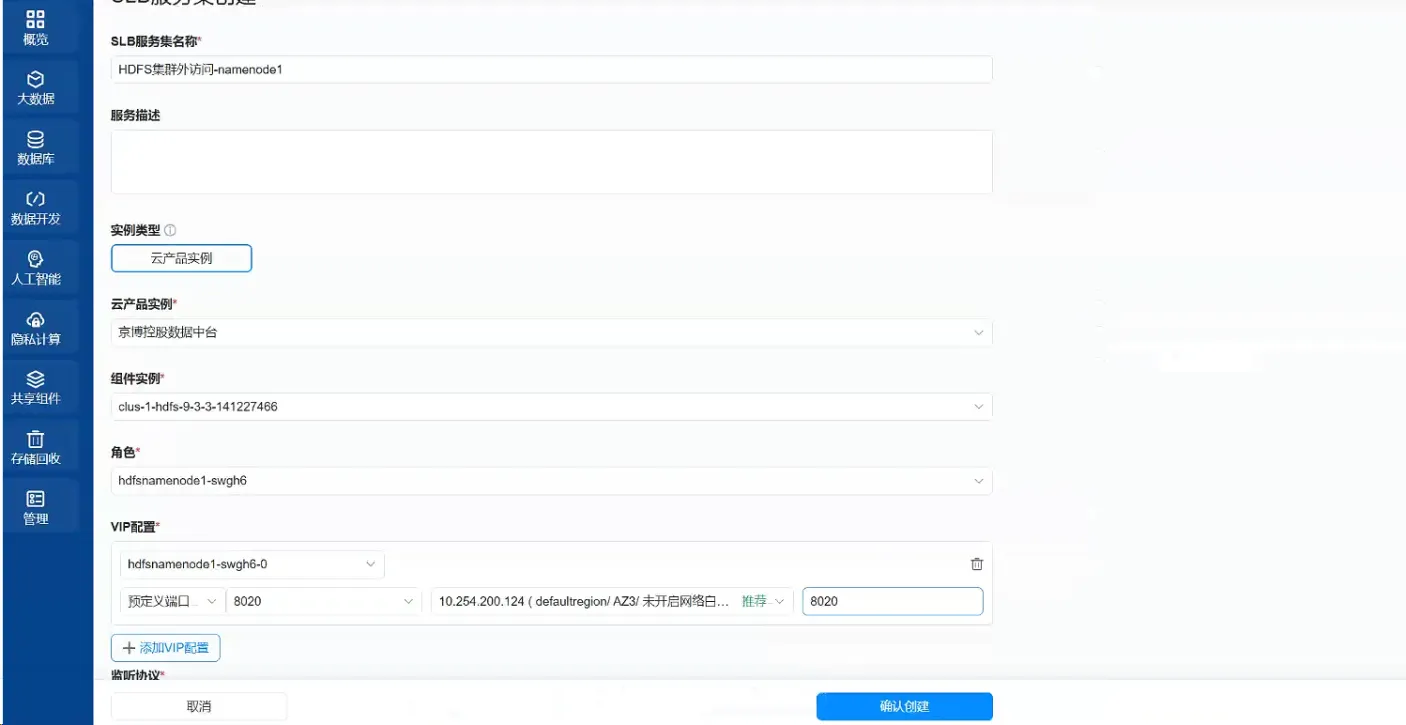Open 共享组件 in the sidebar
This screenshot has height=725, width=1406.
[x=35, y=387]
